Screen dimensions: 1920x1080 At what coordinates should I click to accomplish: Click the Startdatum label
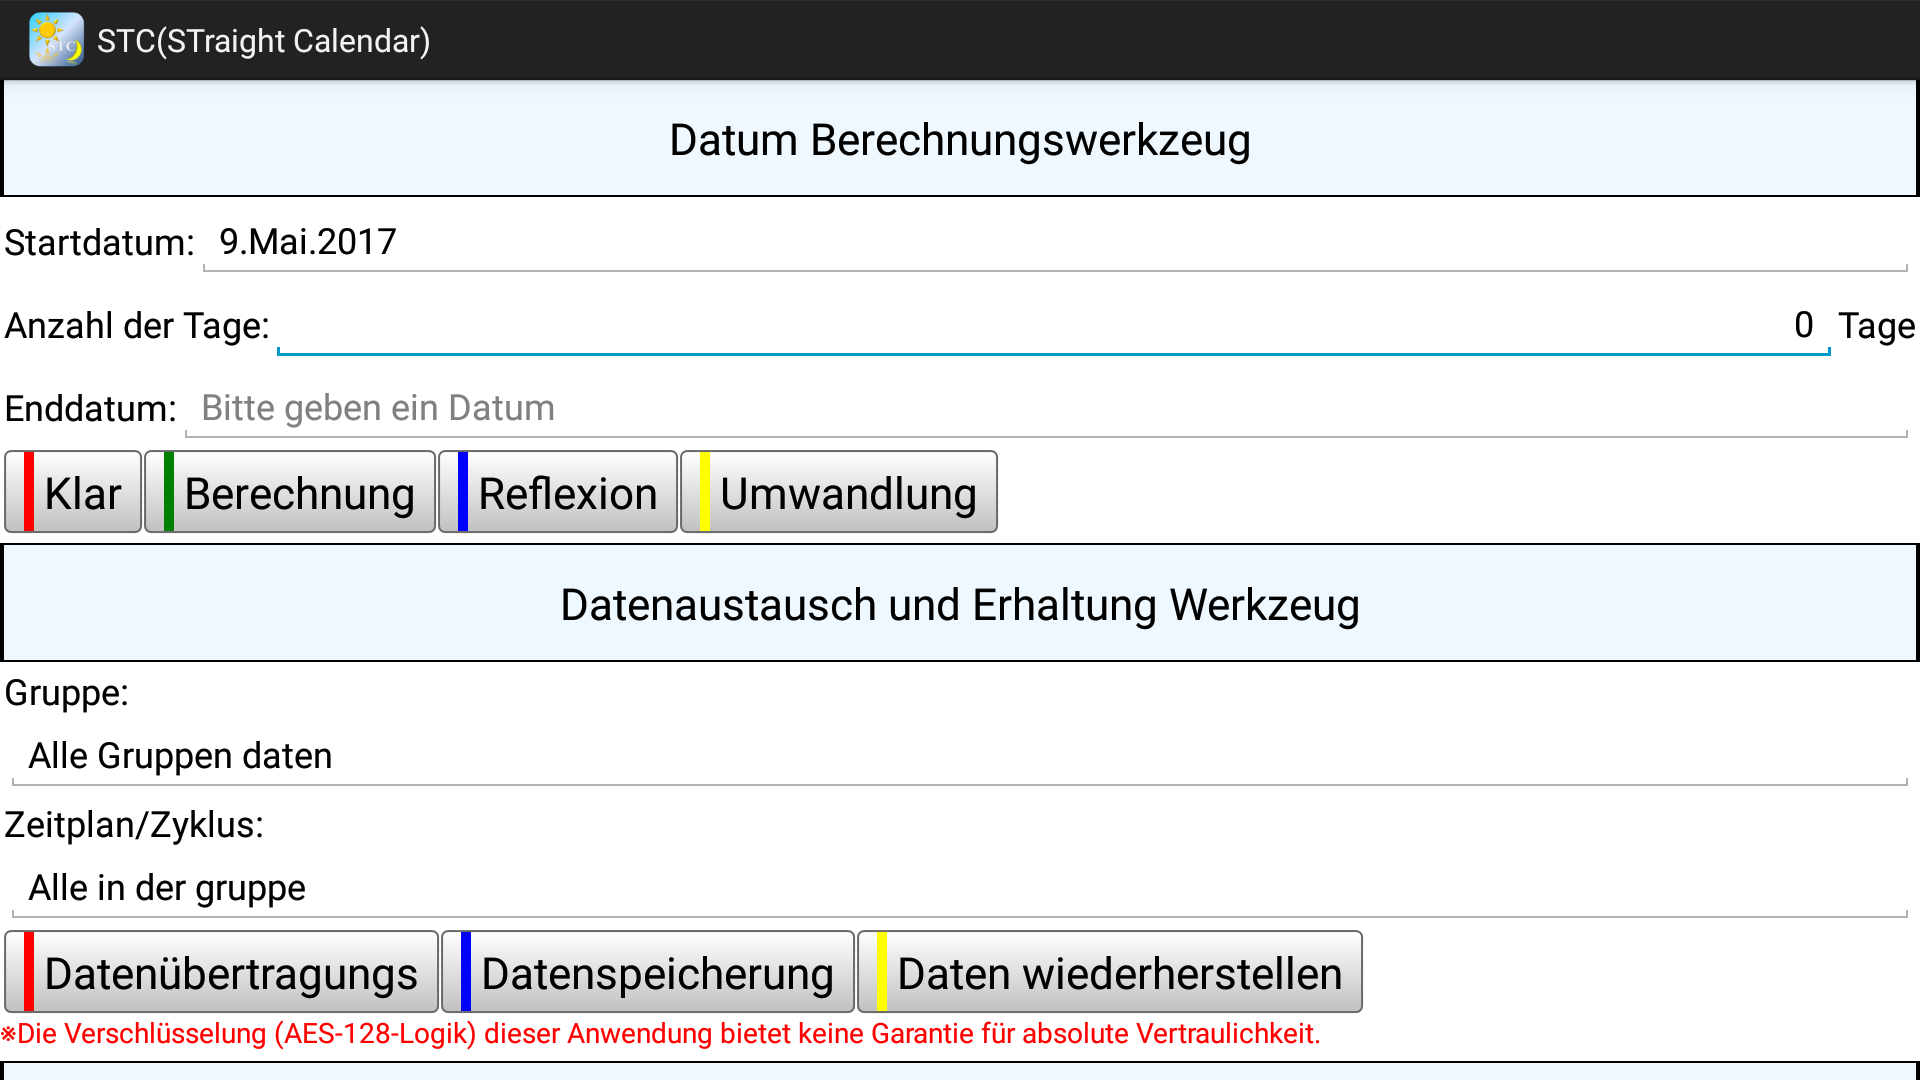click(x=99, y=243)
